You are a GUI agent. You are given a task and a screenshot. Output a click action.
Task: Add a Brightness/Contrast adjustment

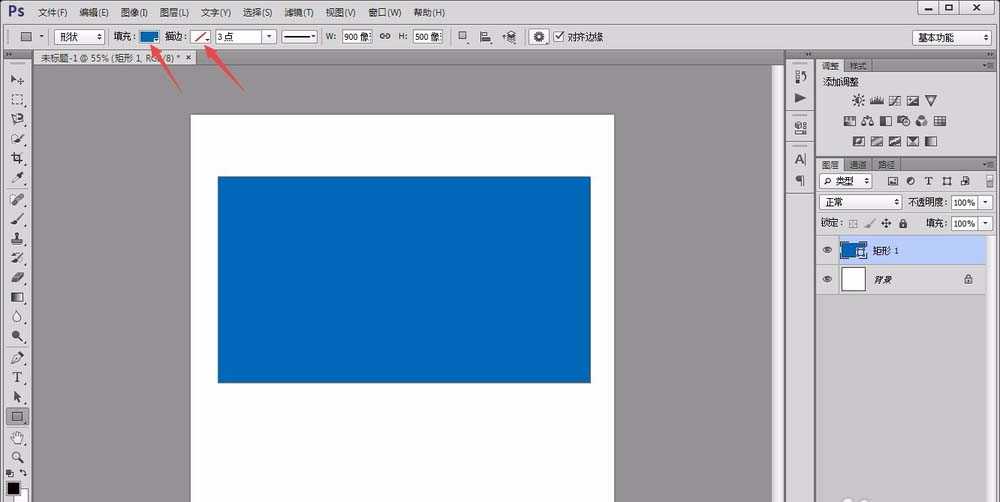[858, 101]
